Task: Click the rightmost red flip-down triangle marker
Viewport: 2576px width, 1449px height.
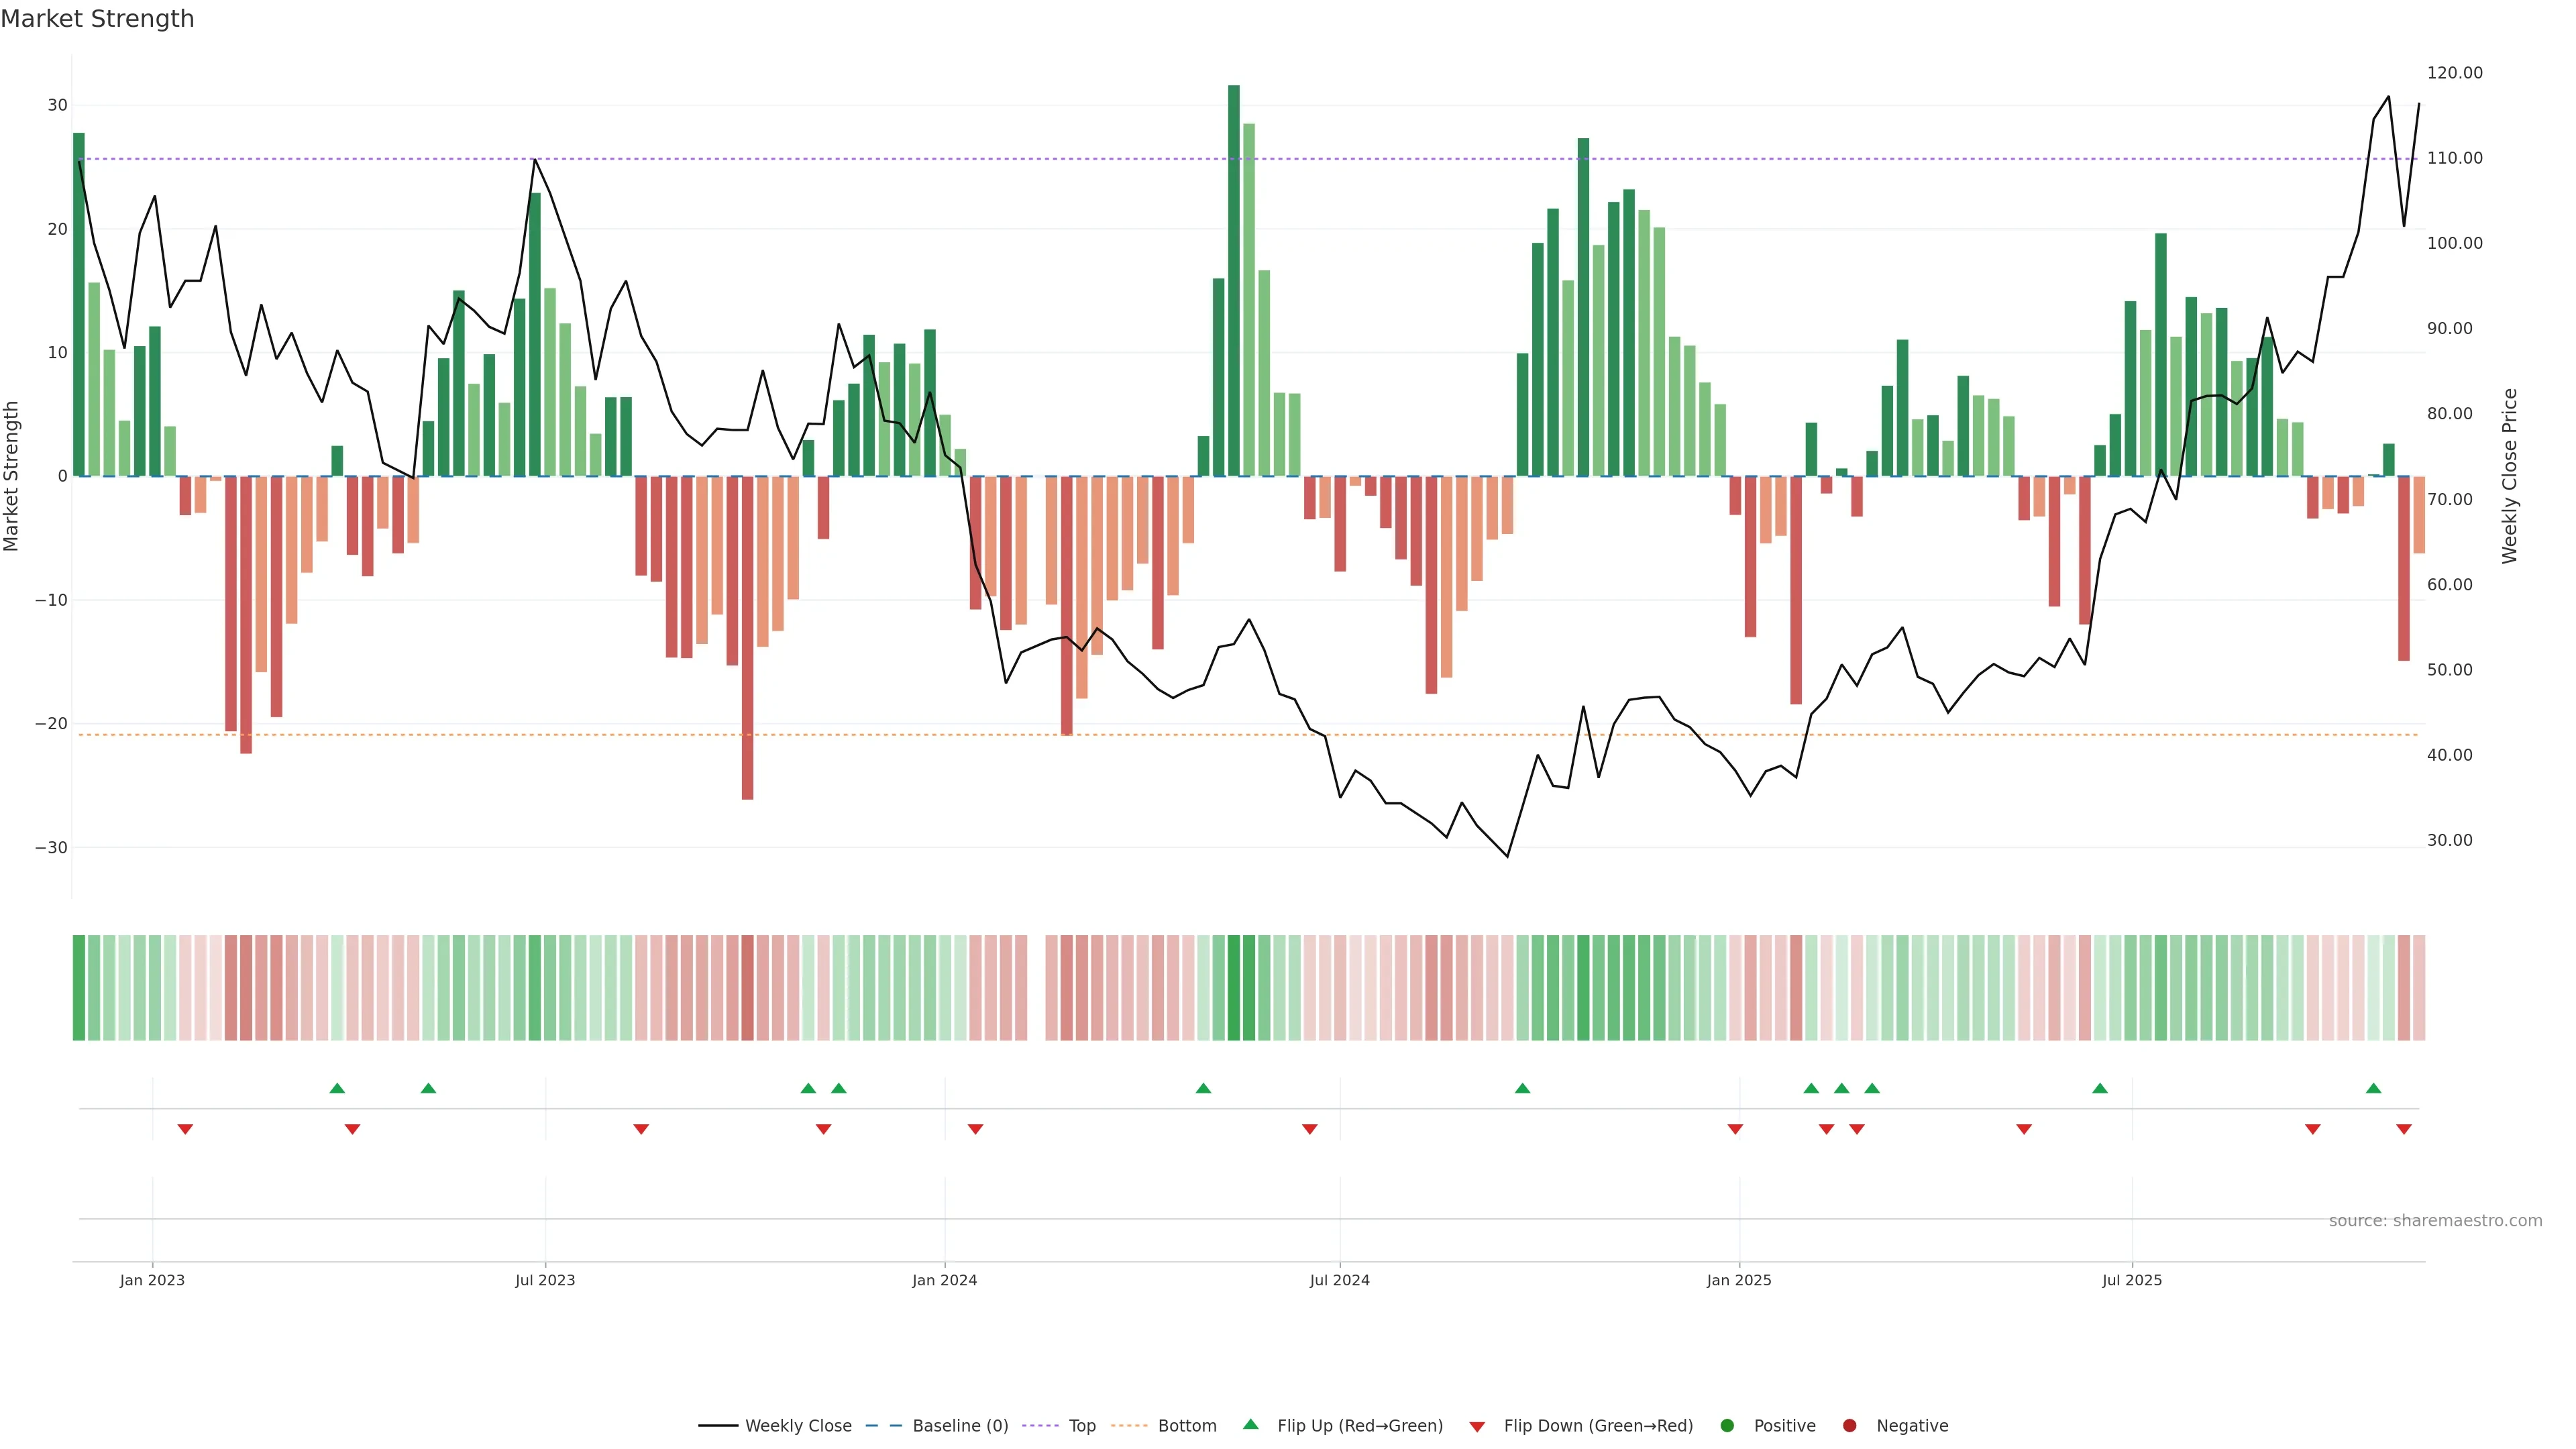Action: (x=2404, y=1129)
